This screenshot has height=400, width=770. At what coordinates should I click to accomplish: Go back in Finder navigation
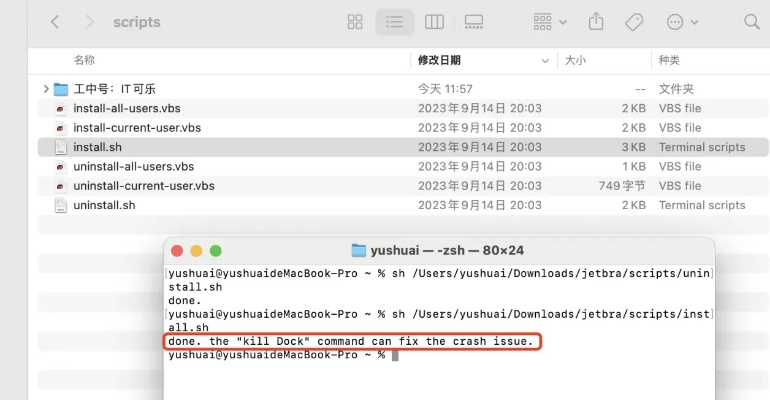pos(55,22)
